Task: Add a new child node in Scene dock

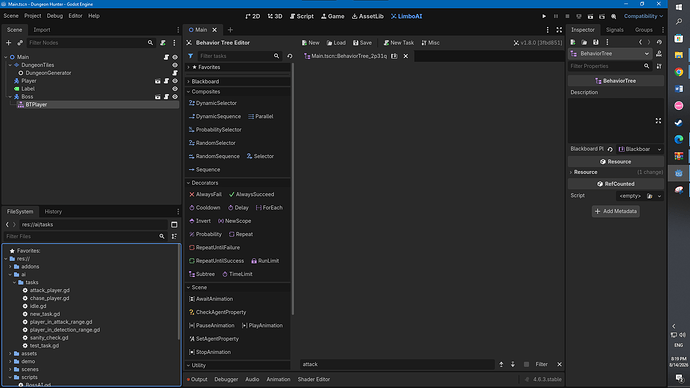Action: (8, 43)
